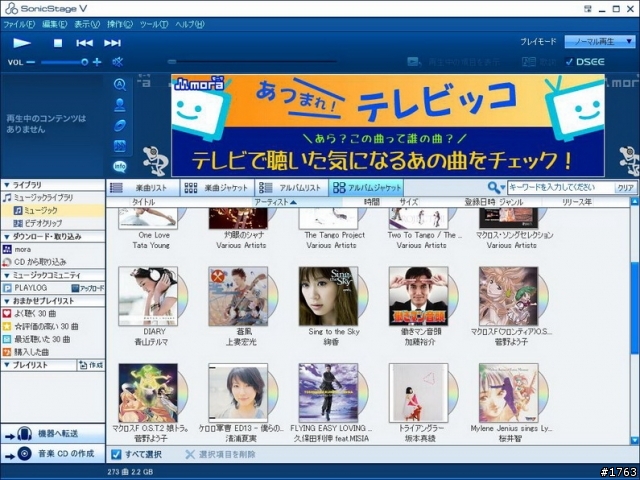Open ☆評価の高い 30 曲 playlist
640x480 pixels.
click(40, 327)
